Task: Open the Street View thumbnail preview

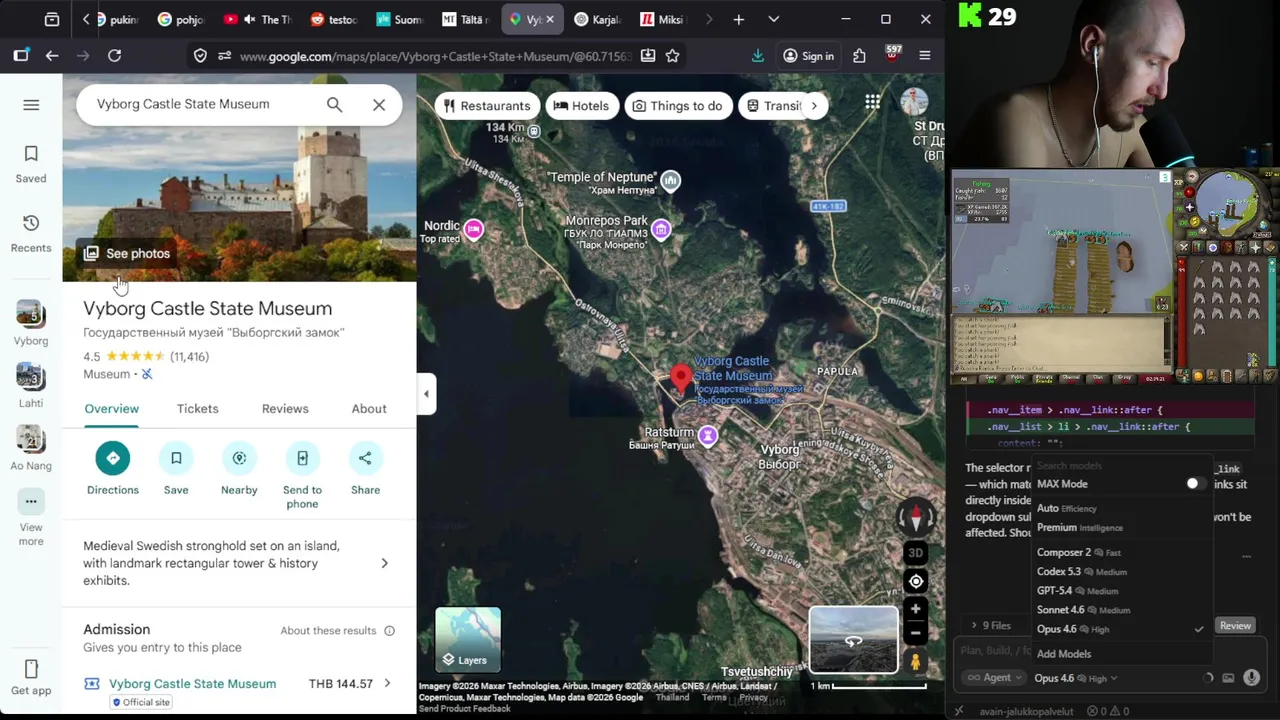Action: 853,639
